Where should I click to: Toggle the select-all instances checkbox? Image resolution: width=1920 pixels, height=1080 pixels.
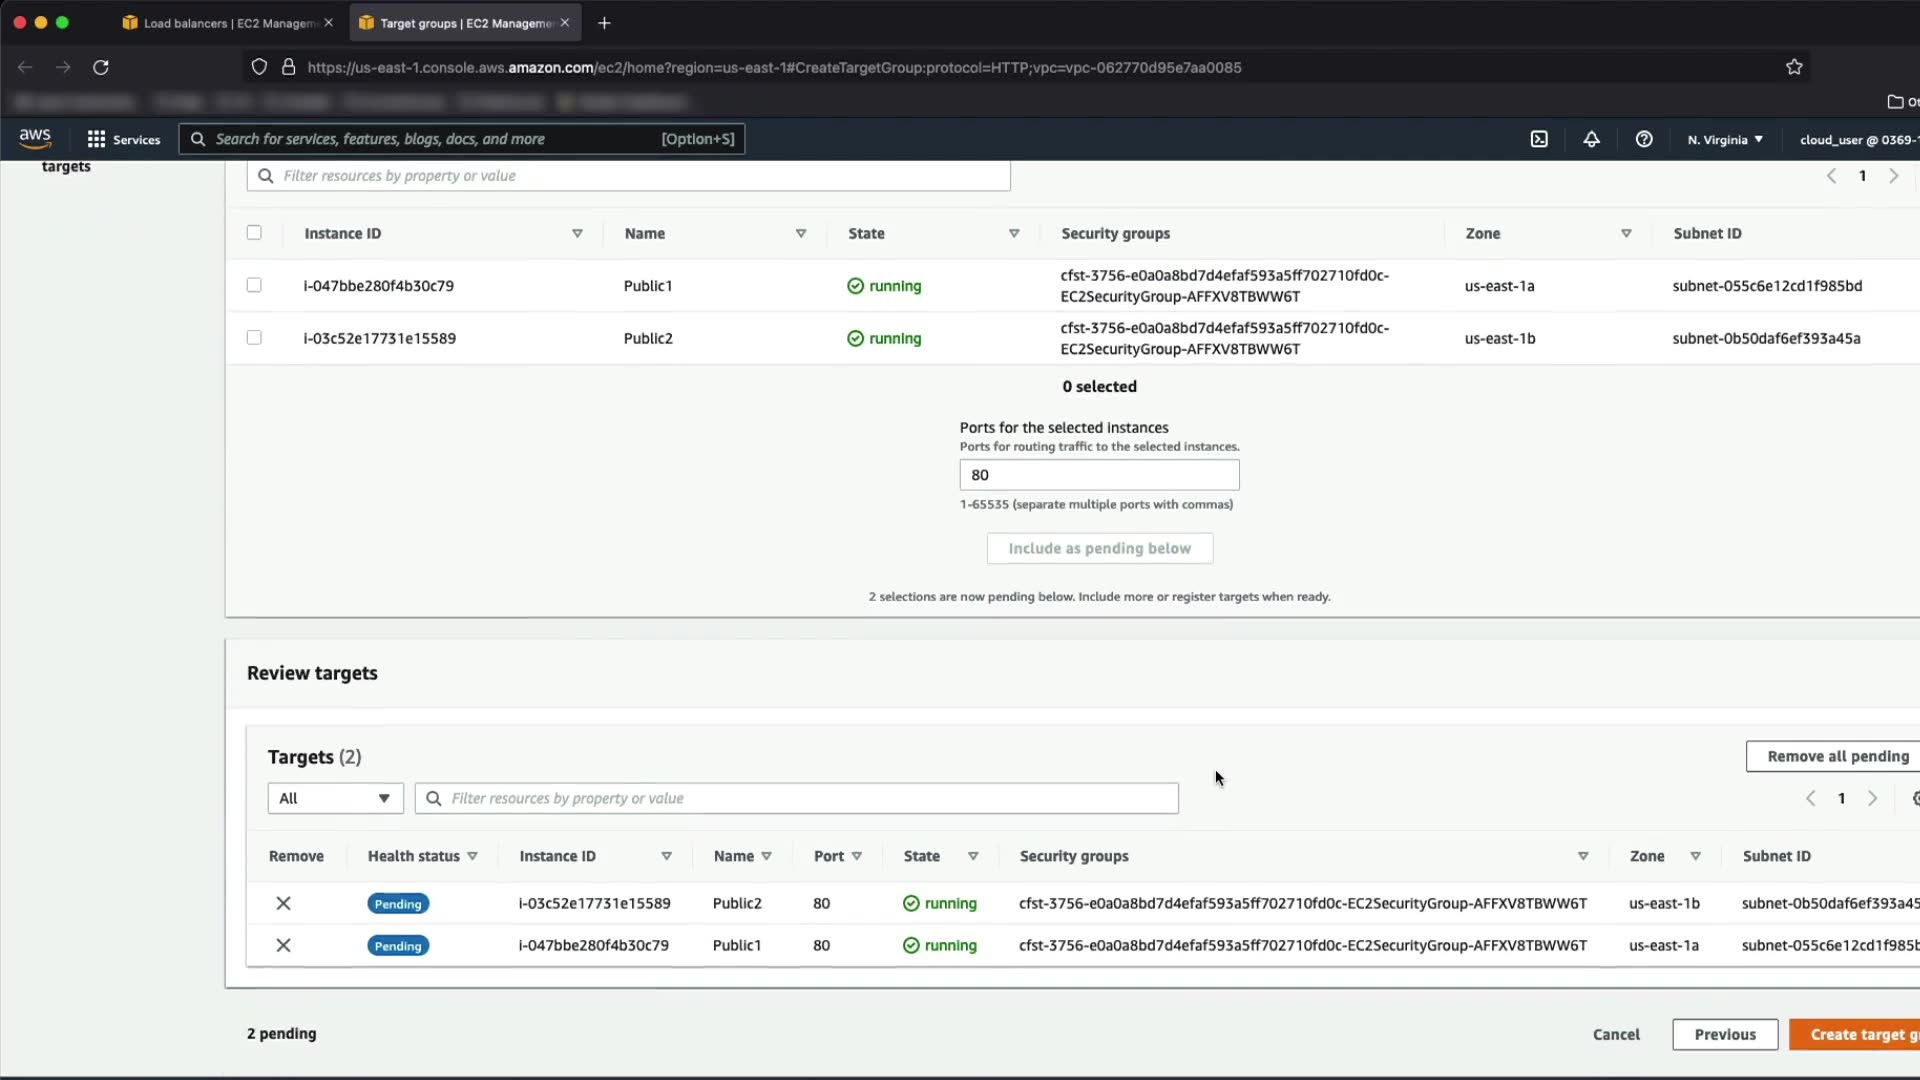[254, 233]
